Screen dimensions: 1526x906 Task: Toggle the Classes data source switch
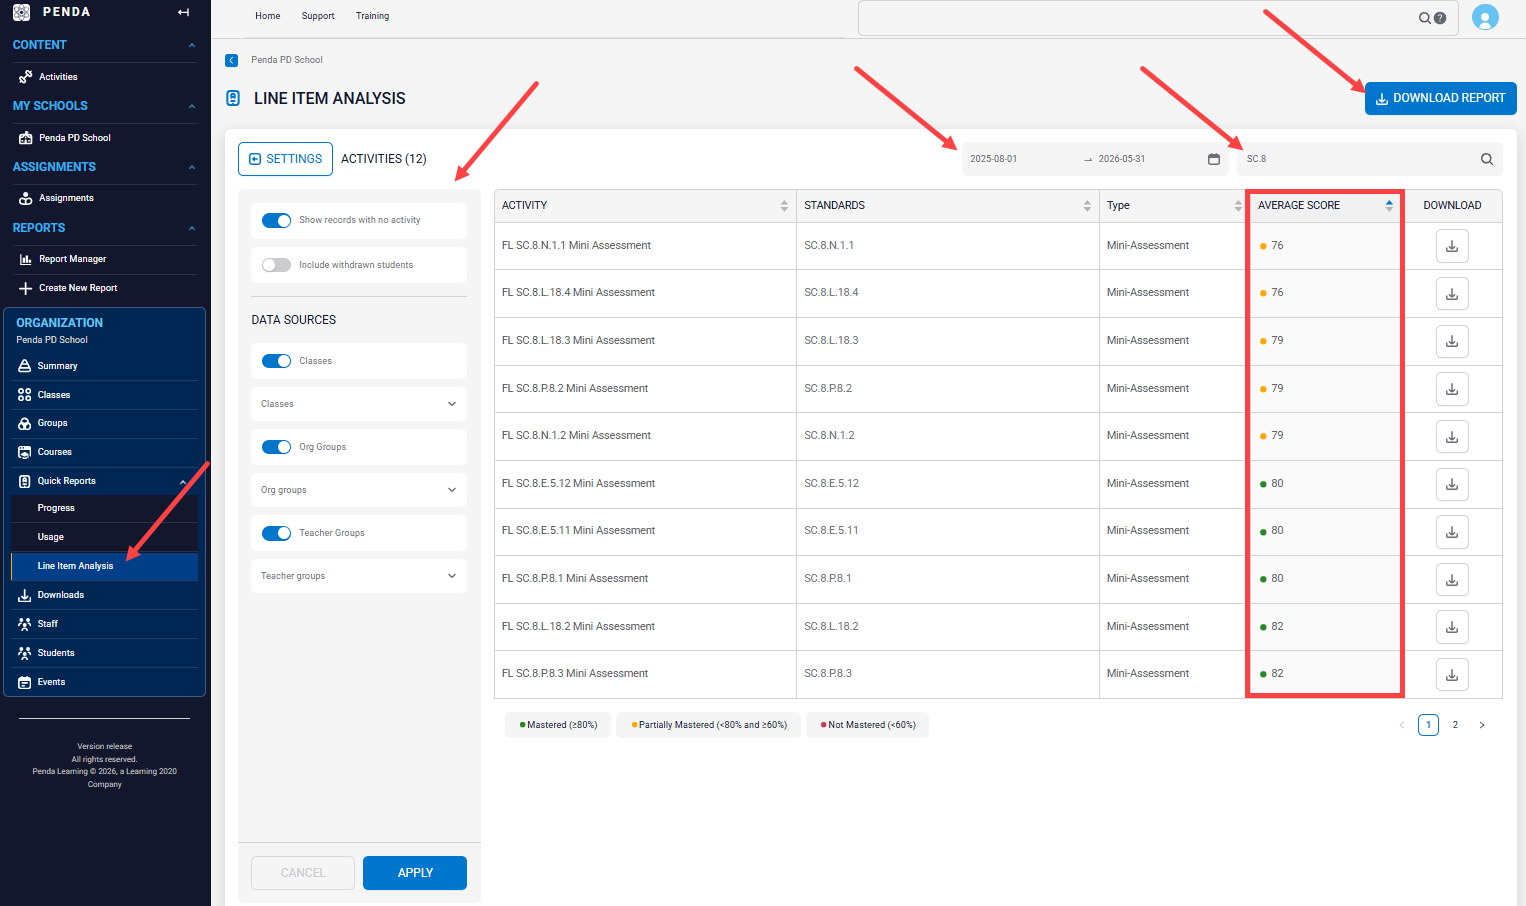(x=276, y=361)
